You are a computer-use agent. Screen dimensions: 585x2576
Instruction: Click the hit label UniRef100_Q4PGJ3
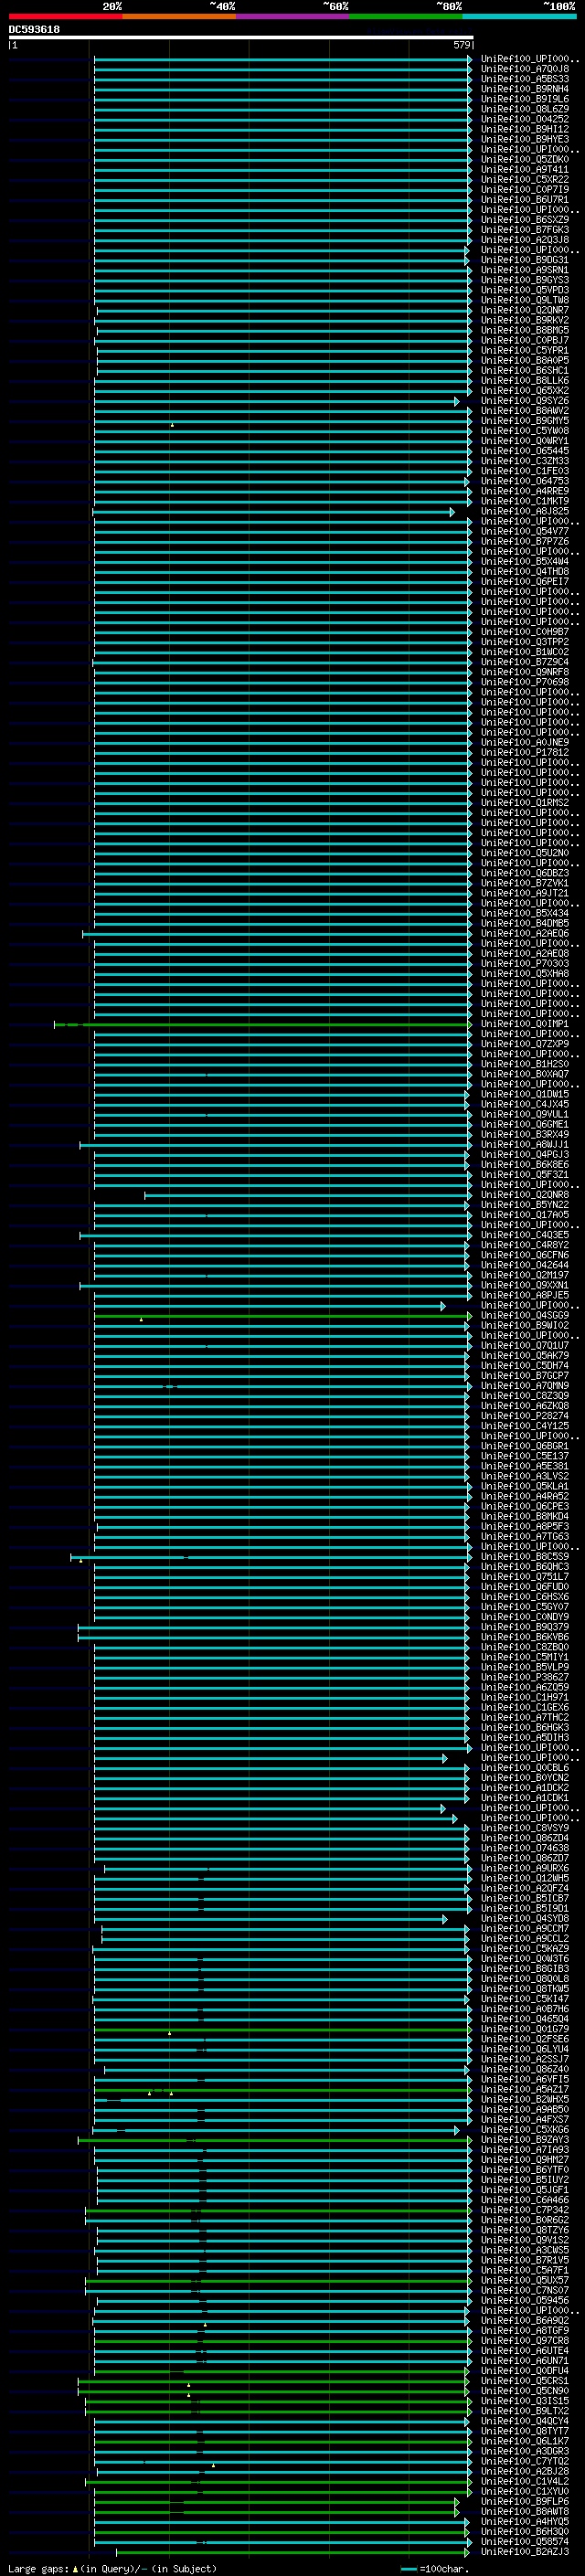(525, 1155)
